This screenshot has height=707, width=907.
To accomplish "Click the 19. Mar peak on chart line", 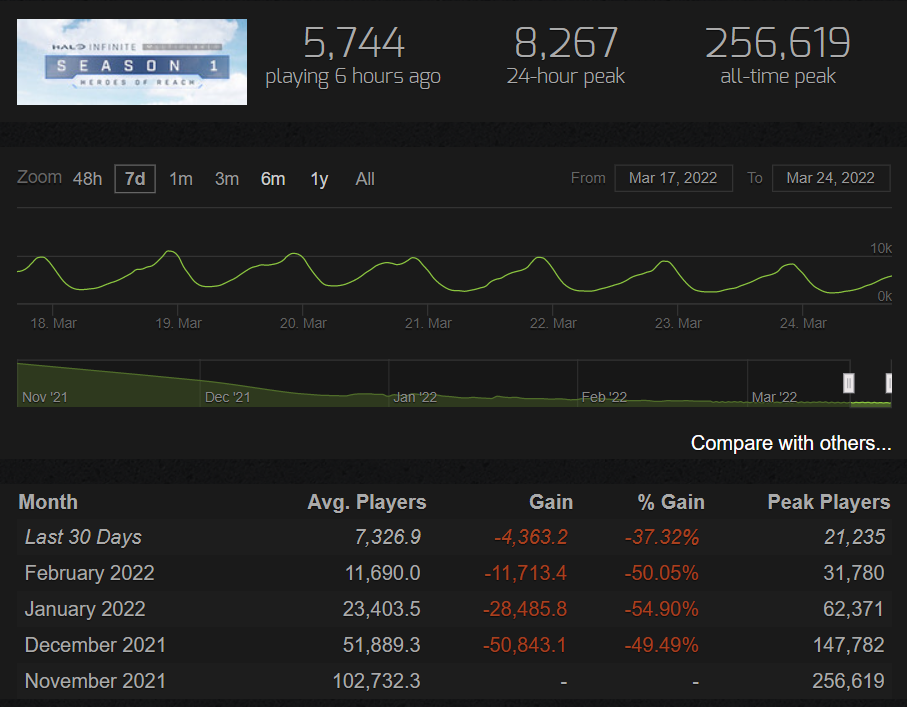I will coord(171,252).
